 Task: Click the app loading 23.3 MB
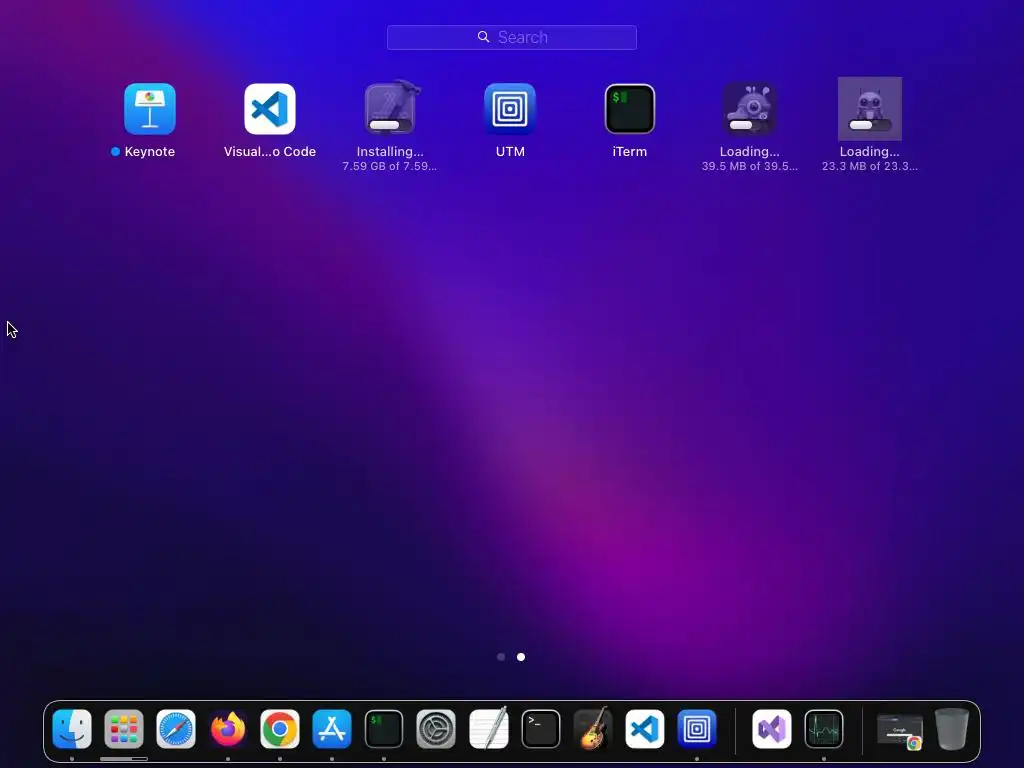pos(870,109)
